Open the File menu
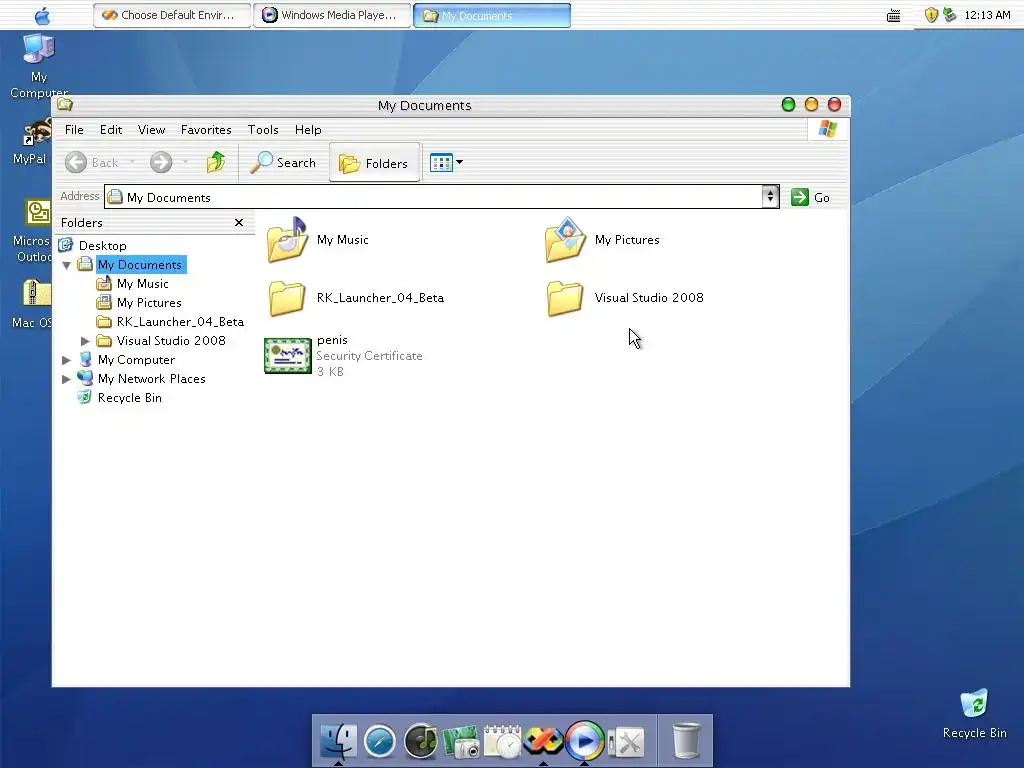Screen dimensions: 1024x768 (x=74, y=129)
